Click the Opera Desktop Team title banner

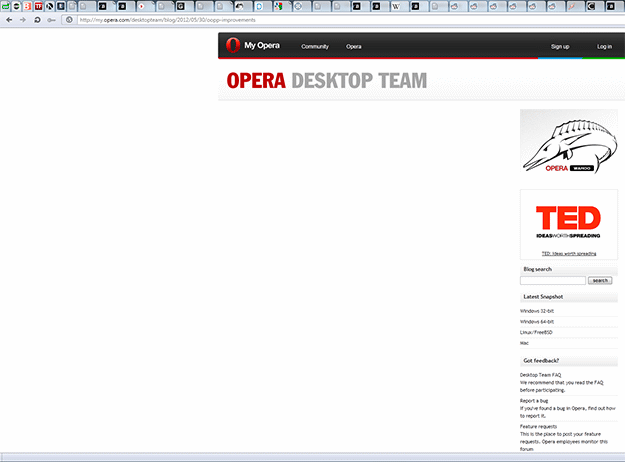tap(327, 81)
